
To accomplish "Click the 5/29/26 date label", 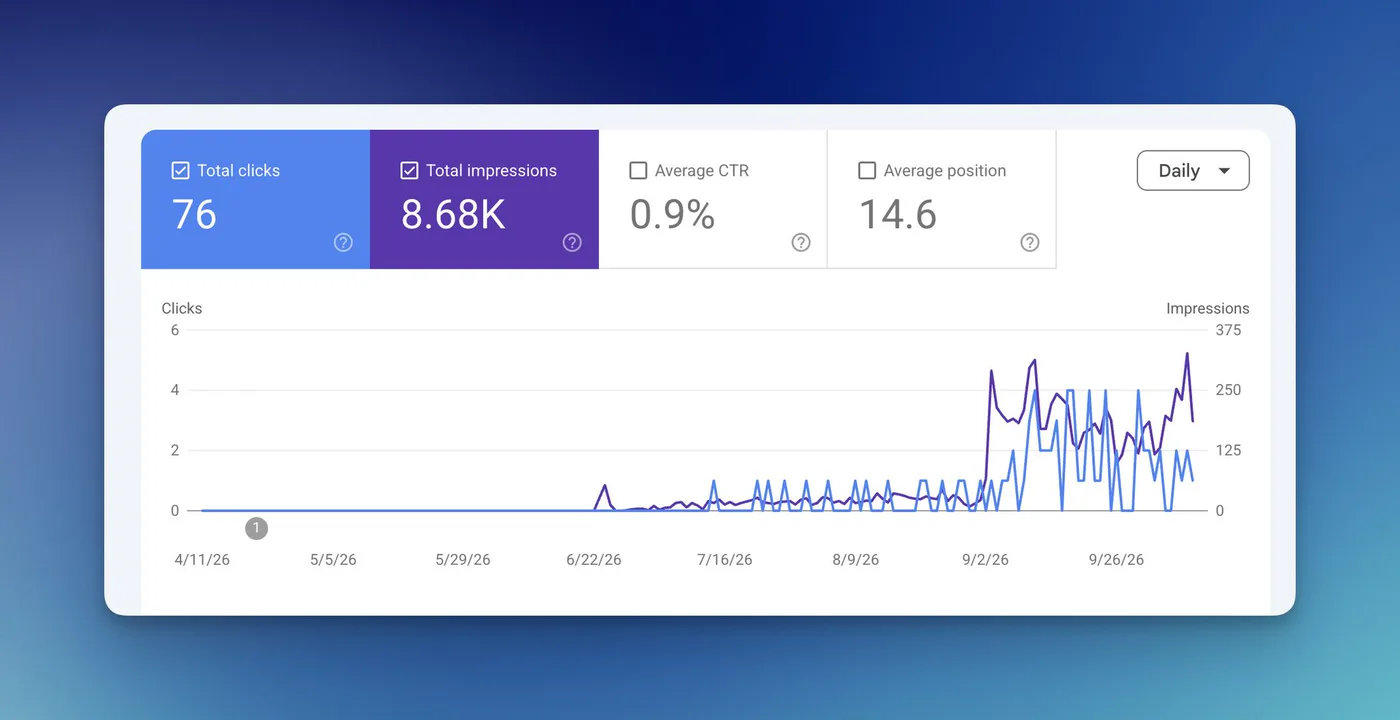I will [x=463, y=559].
